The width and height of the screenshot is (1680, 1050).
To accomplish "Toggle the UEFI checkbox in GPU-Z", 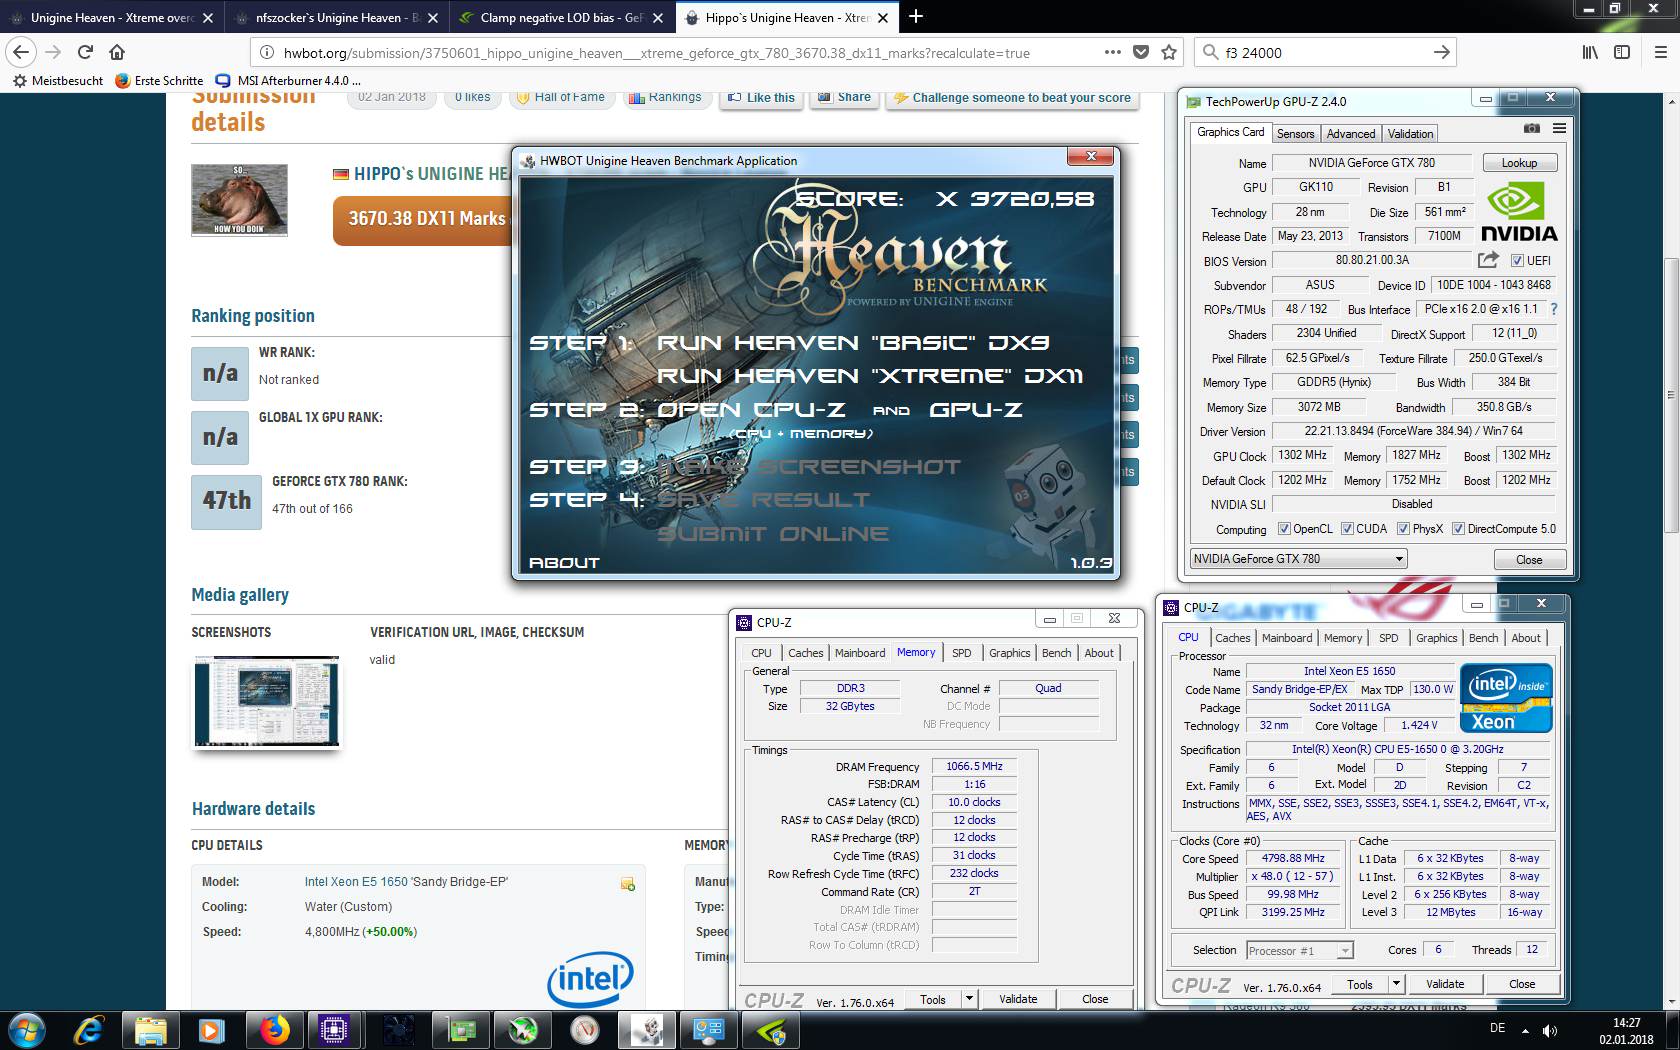I will coord(1516,261).
